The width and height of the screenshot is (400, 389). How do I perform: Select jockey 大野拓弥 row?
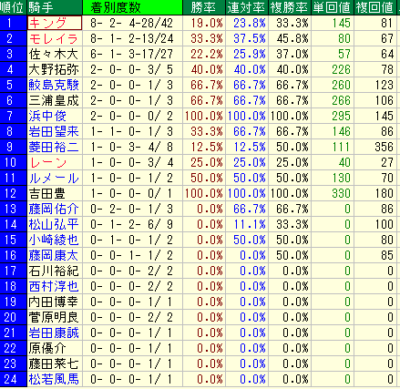point(54,70)
